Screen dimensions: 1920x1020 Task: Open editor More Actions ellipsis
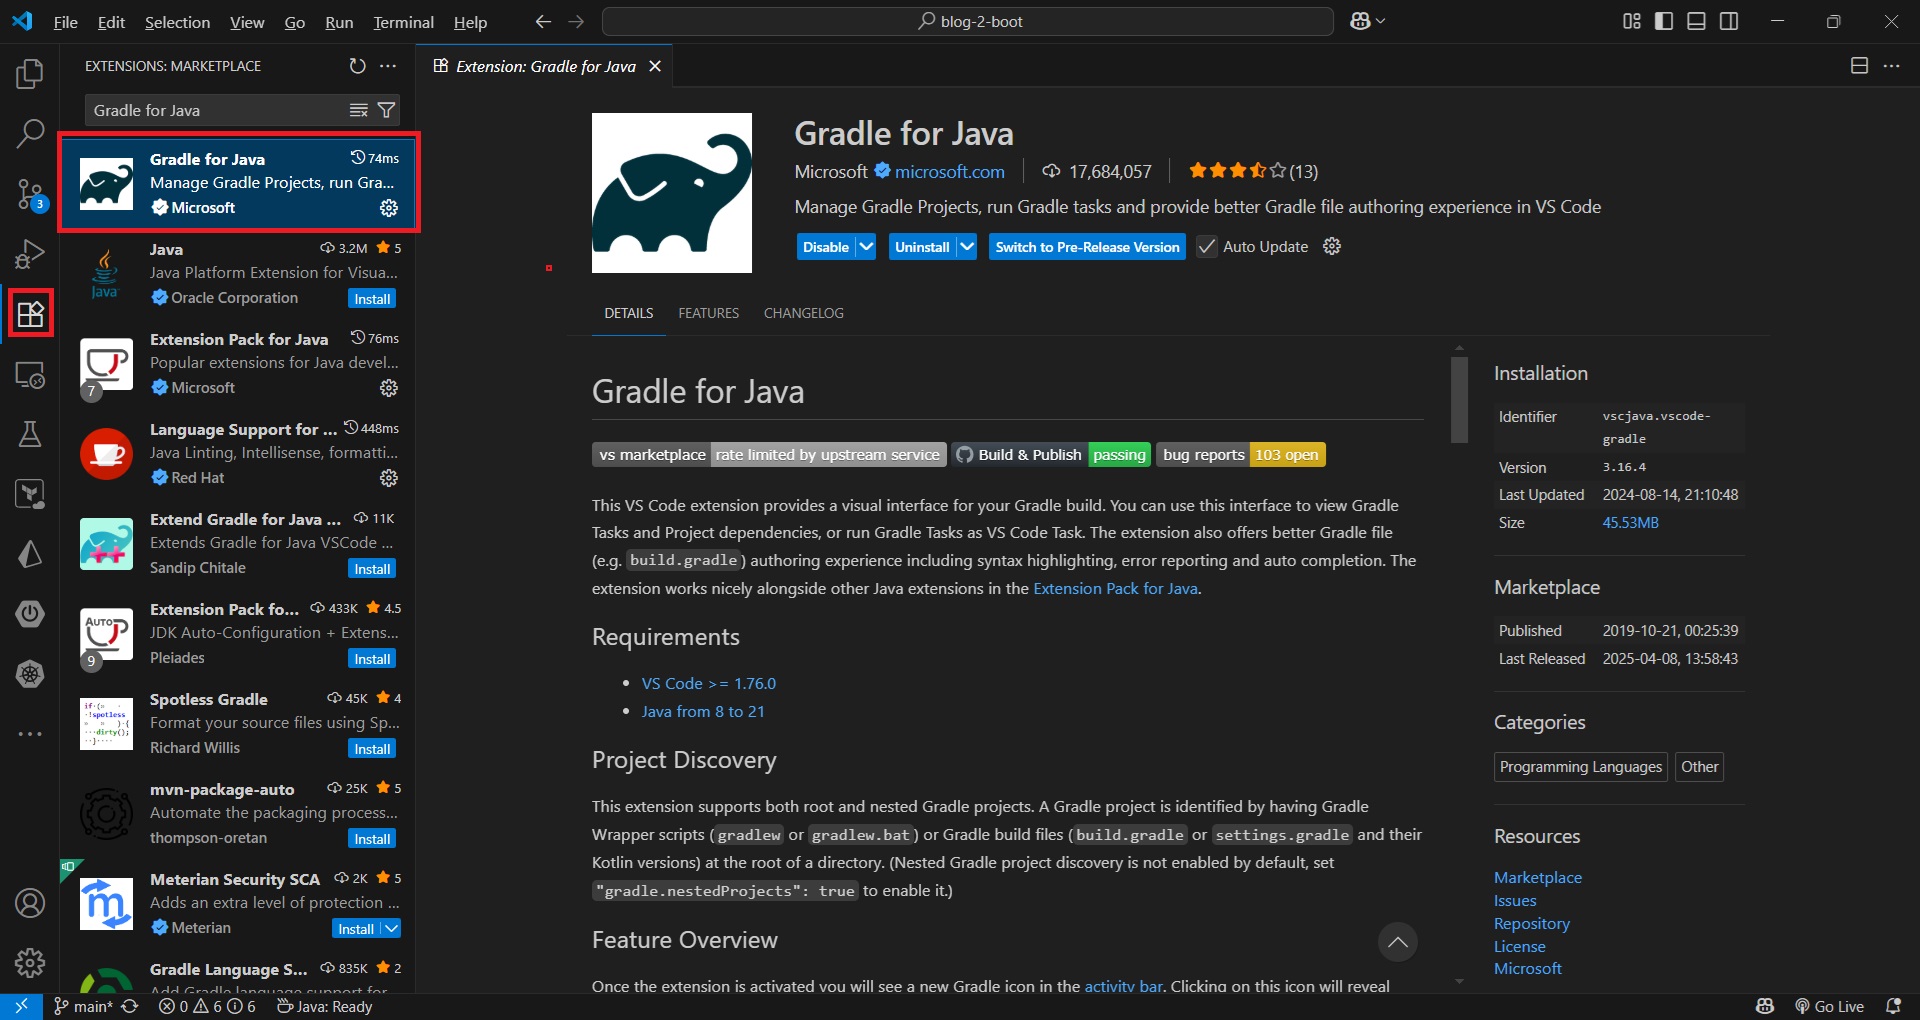point(1891,66)
